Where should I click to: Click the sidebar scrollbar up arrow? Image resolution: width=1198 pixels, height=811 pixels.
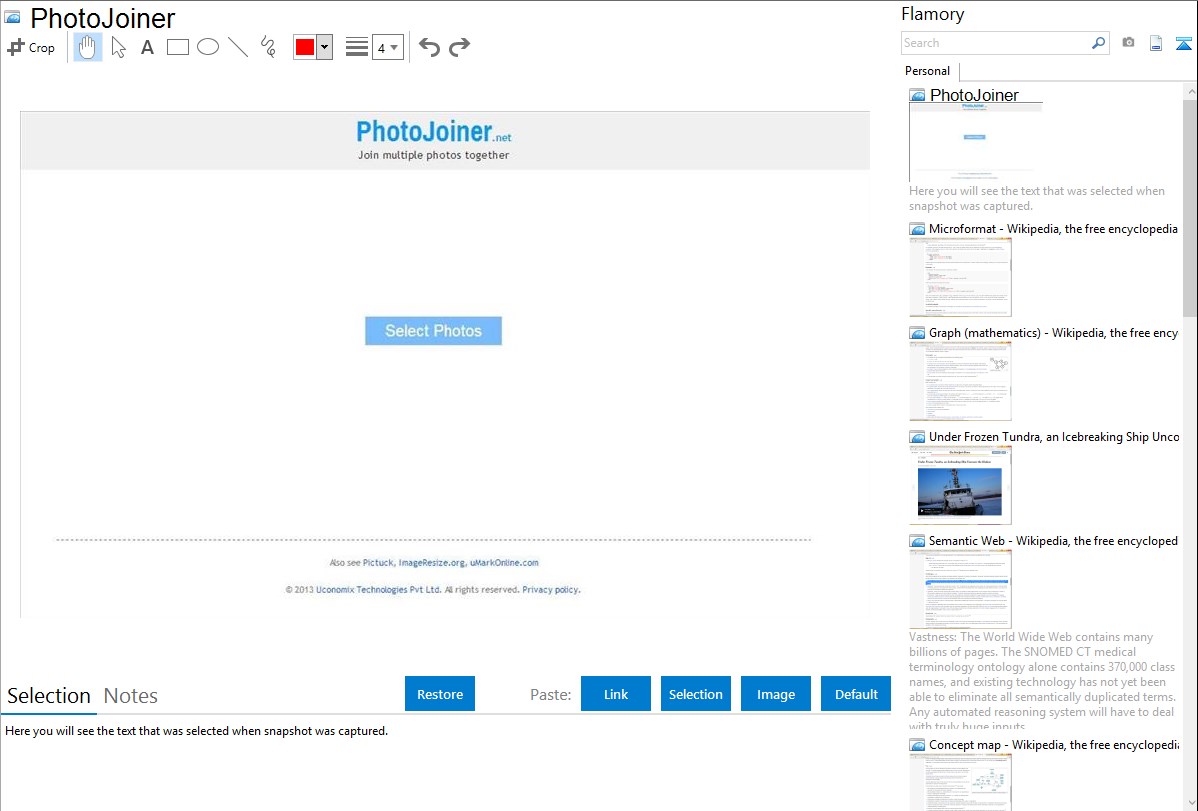[x=1191, y=91]
